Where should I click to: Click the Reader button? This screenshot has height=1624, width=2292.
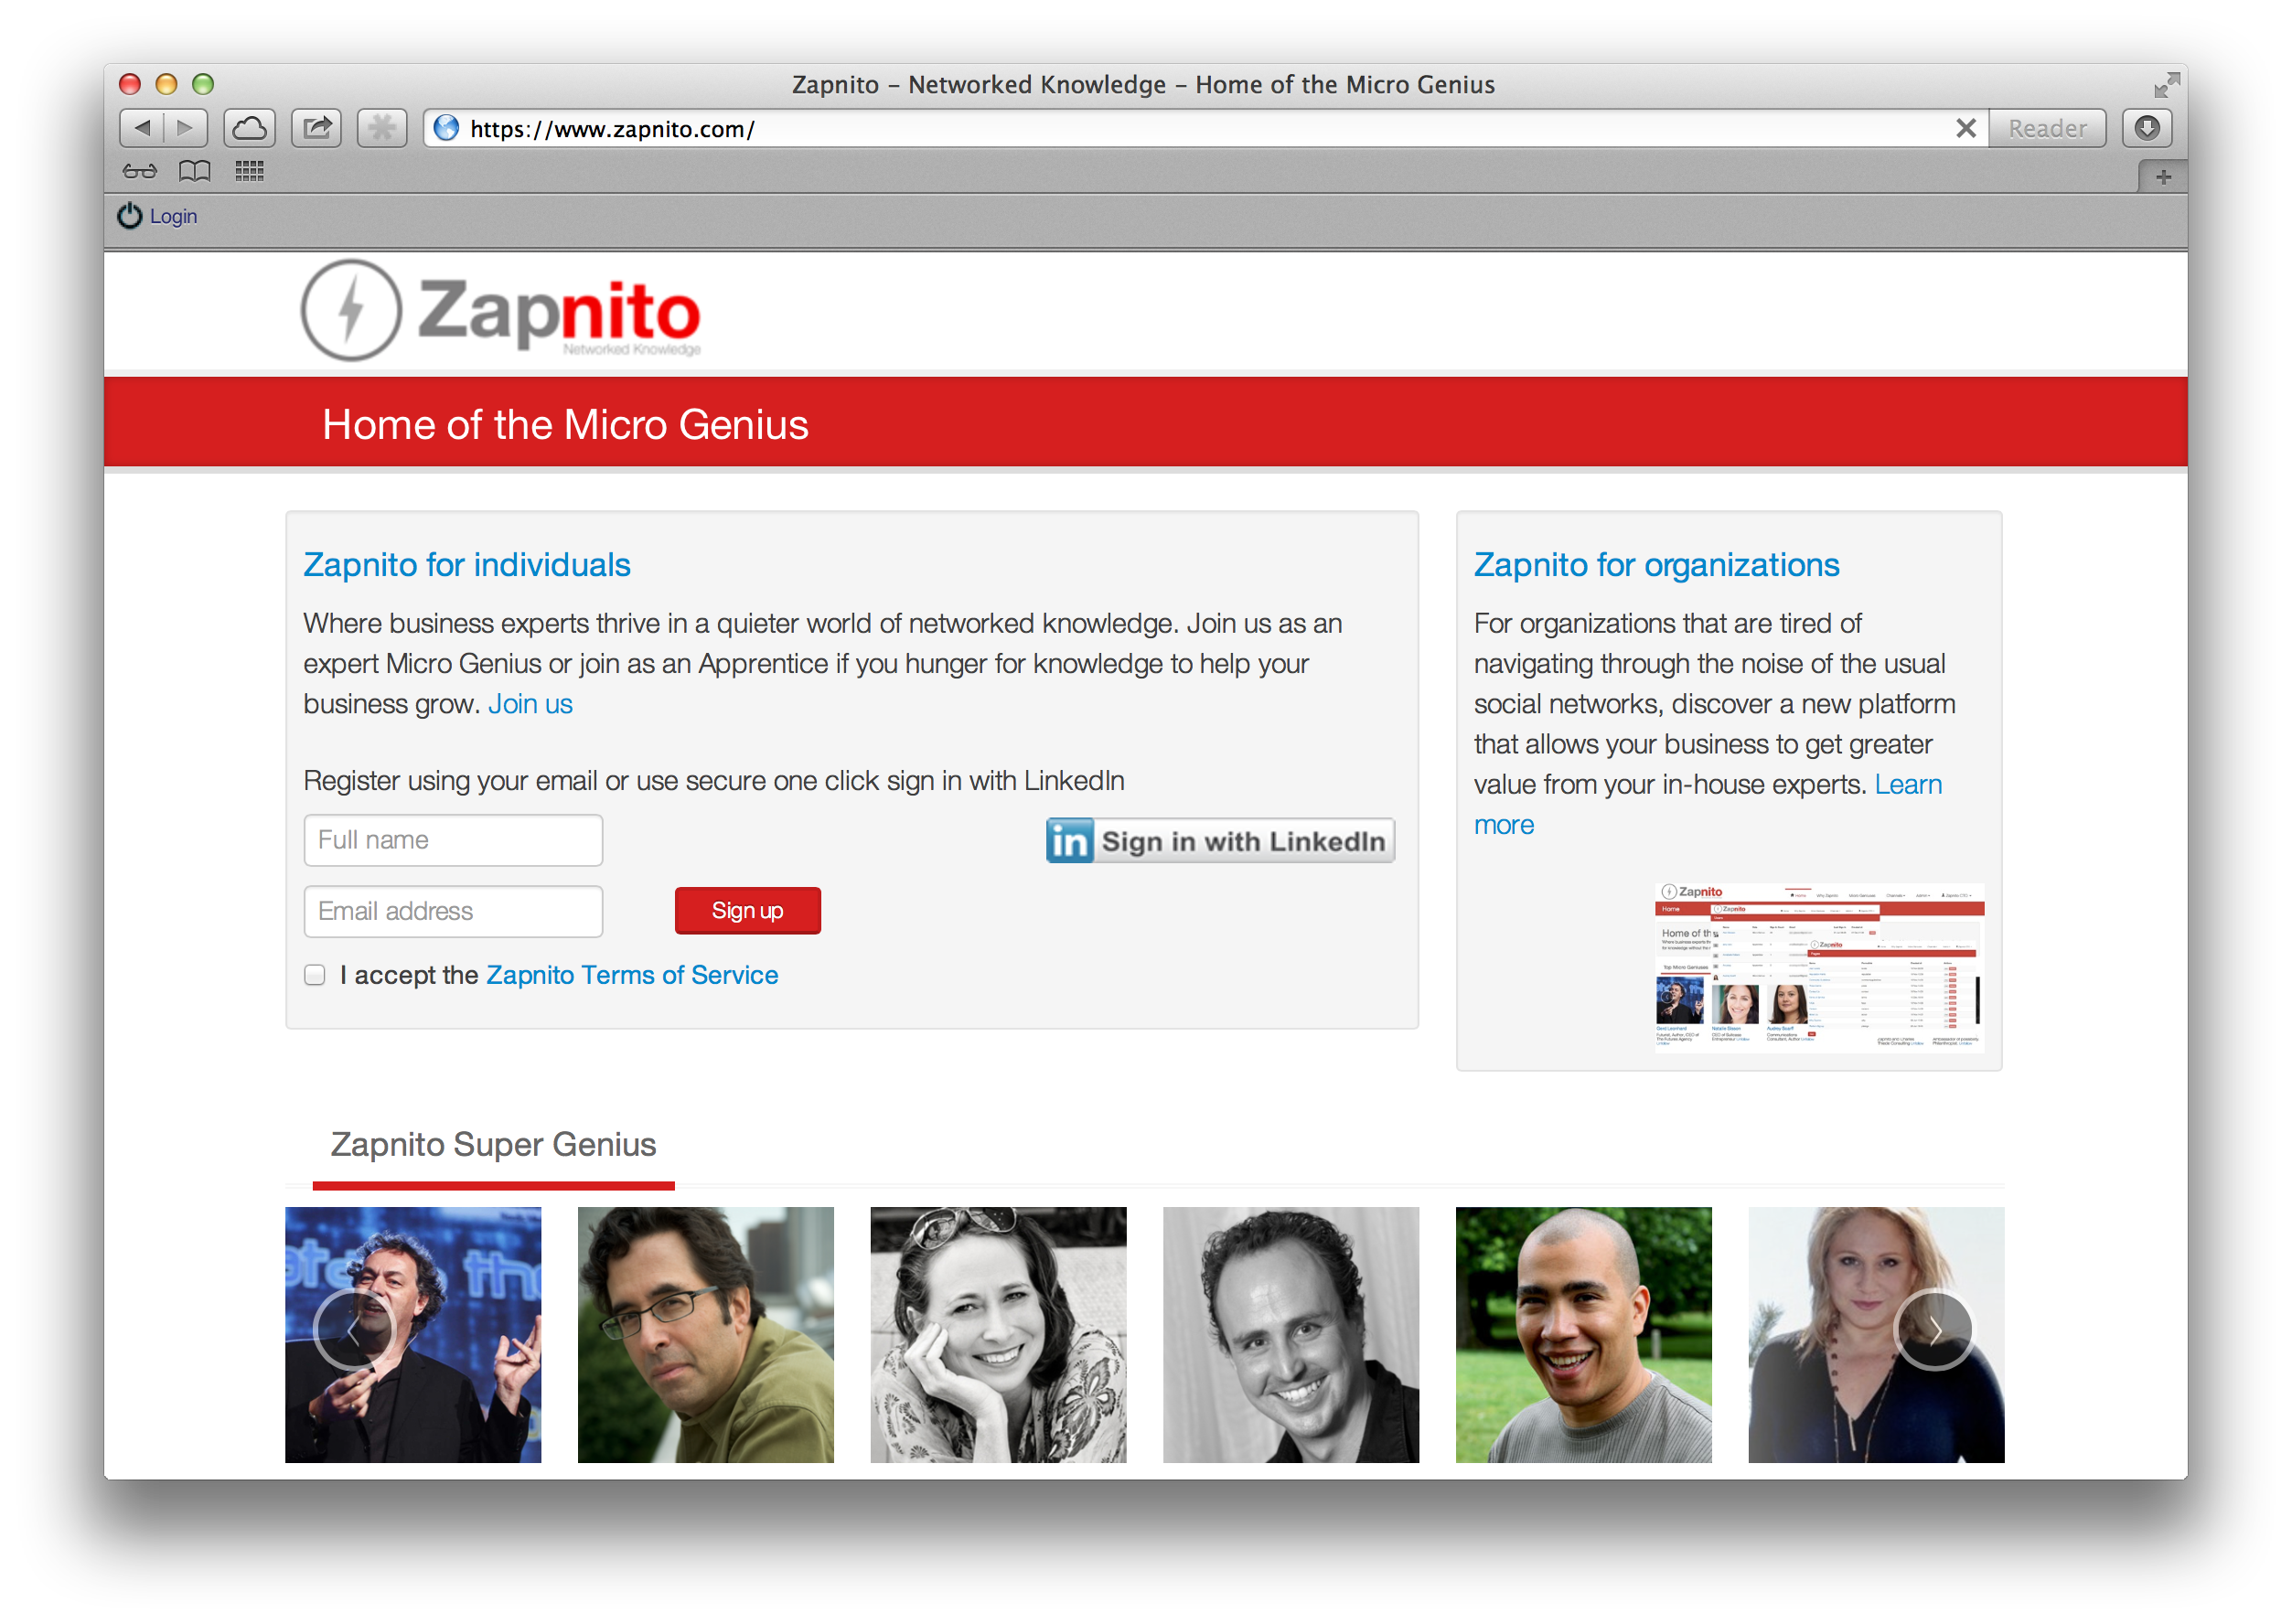[2046, 128]
